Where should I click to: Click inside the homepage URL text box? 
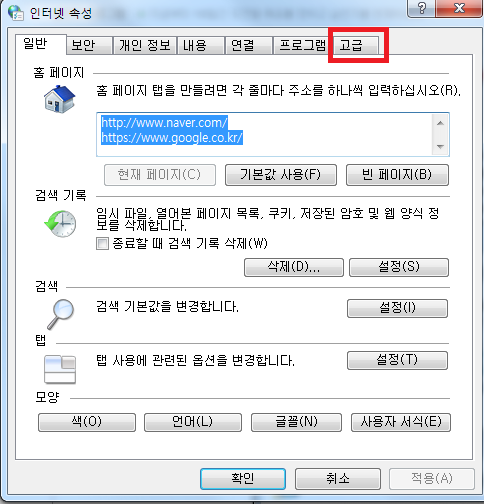click(265, 134)
